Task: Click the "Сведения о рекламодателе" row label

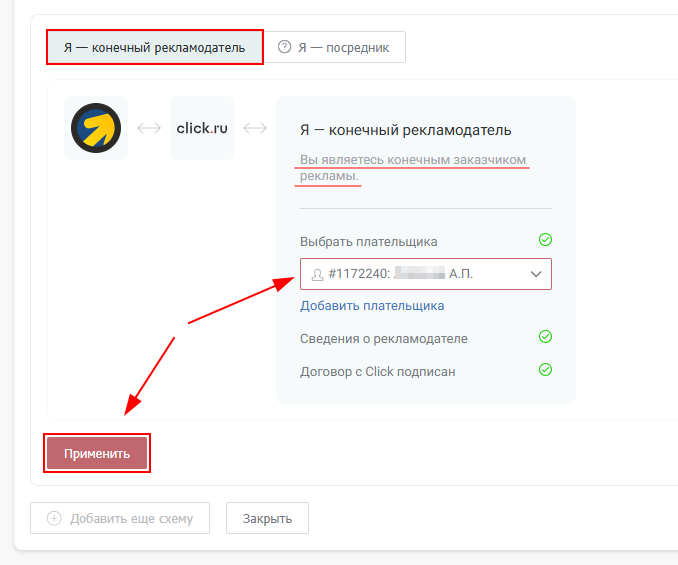Action: (383, 338)
